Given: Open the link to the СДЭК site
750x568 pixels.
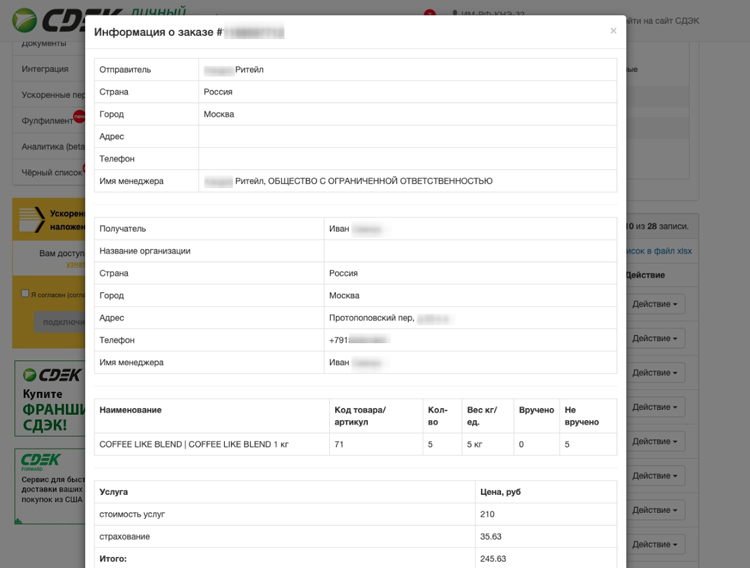Looking at the screenshot, I should (x=663, y=21).
